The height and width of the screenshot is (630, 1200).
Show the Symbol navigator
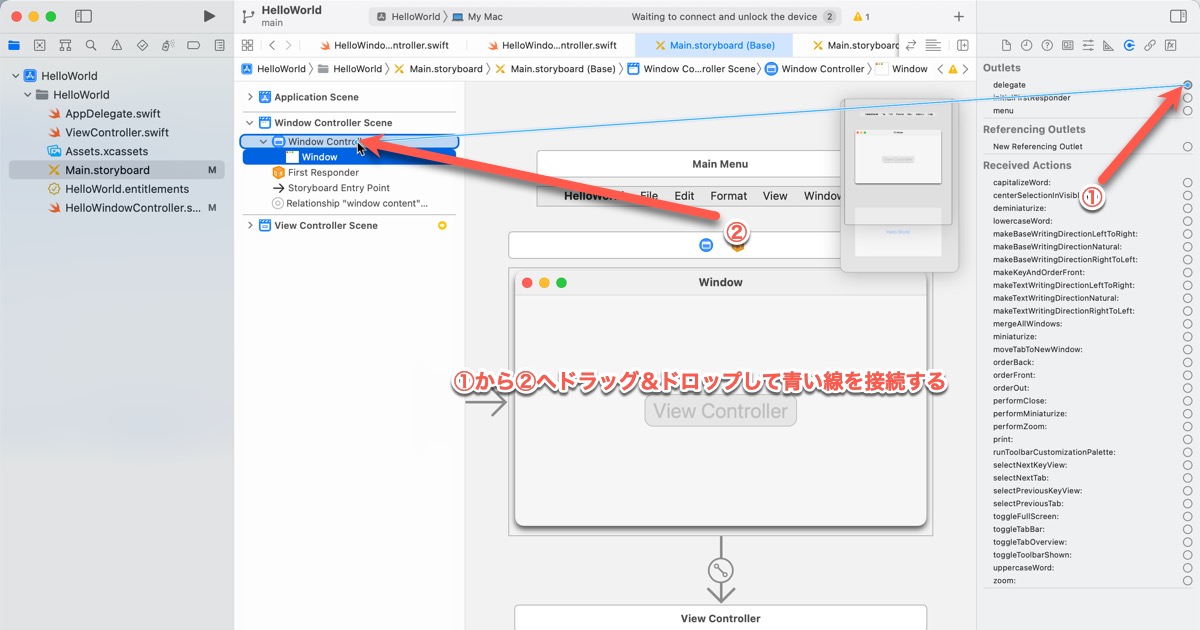pos(65,45)
